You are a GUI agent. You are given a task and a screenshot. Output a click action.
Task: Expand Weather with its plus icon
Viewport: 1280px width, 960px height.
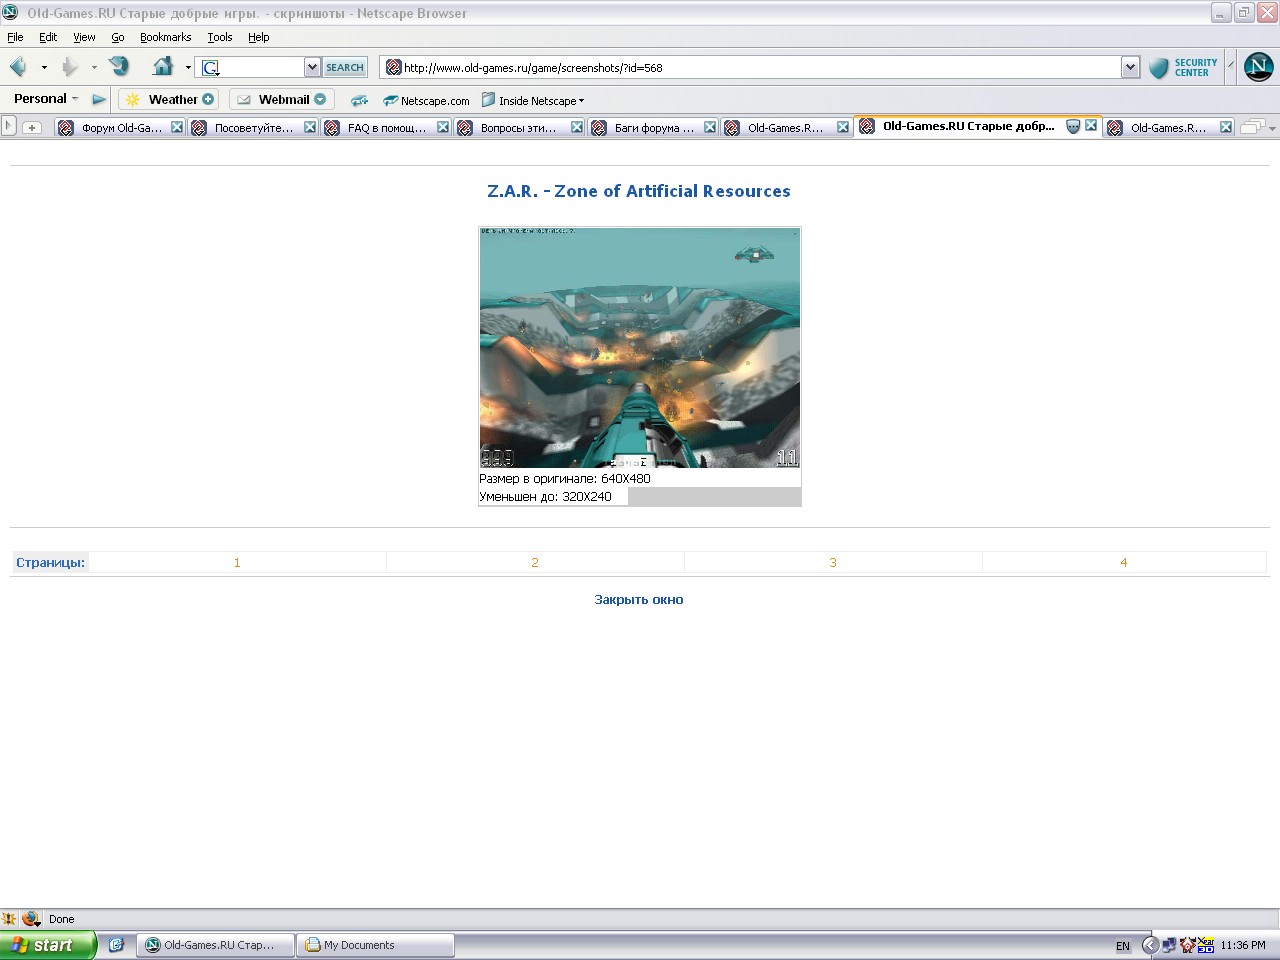[208, 99]
